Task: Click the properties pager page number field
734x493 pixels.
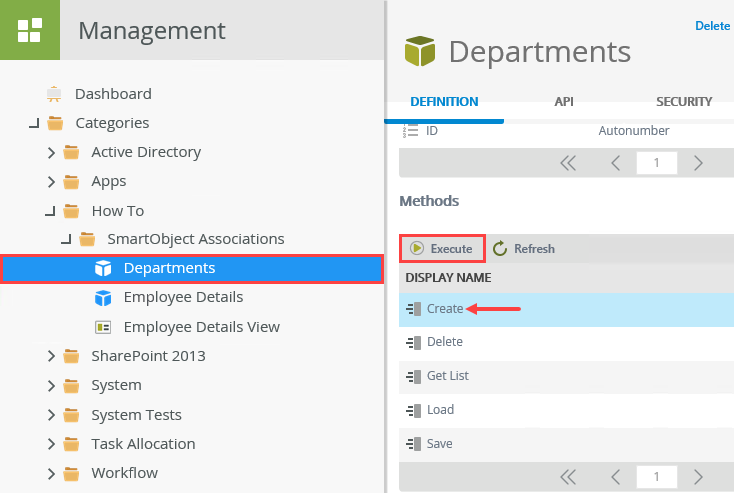Action: 656,163
